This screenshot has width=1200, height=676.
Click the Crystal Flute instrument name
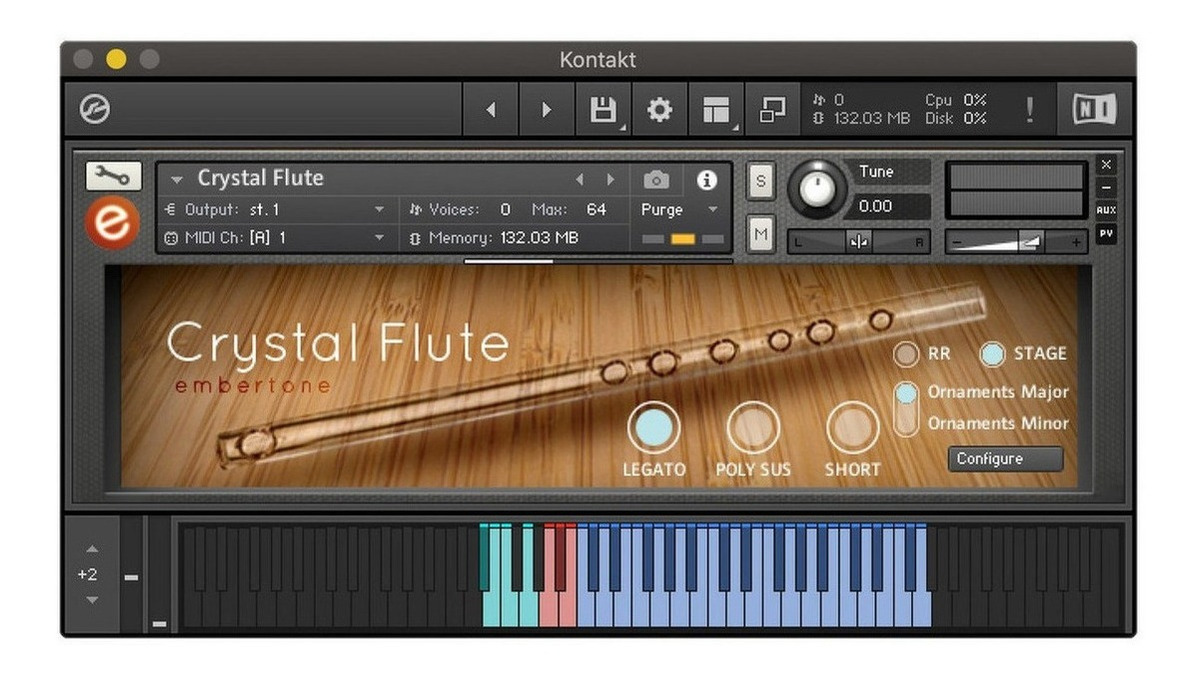[260, 178]
